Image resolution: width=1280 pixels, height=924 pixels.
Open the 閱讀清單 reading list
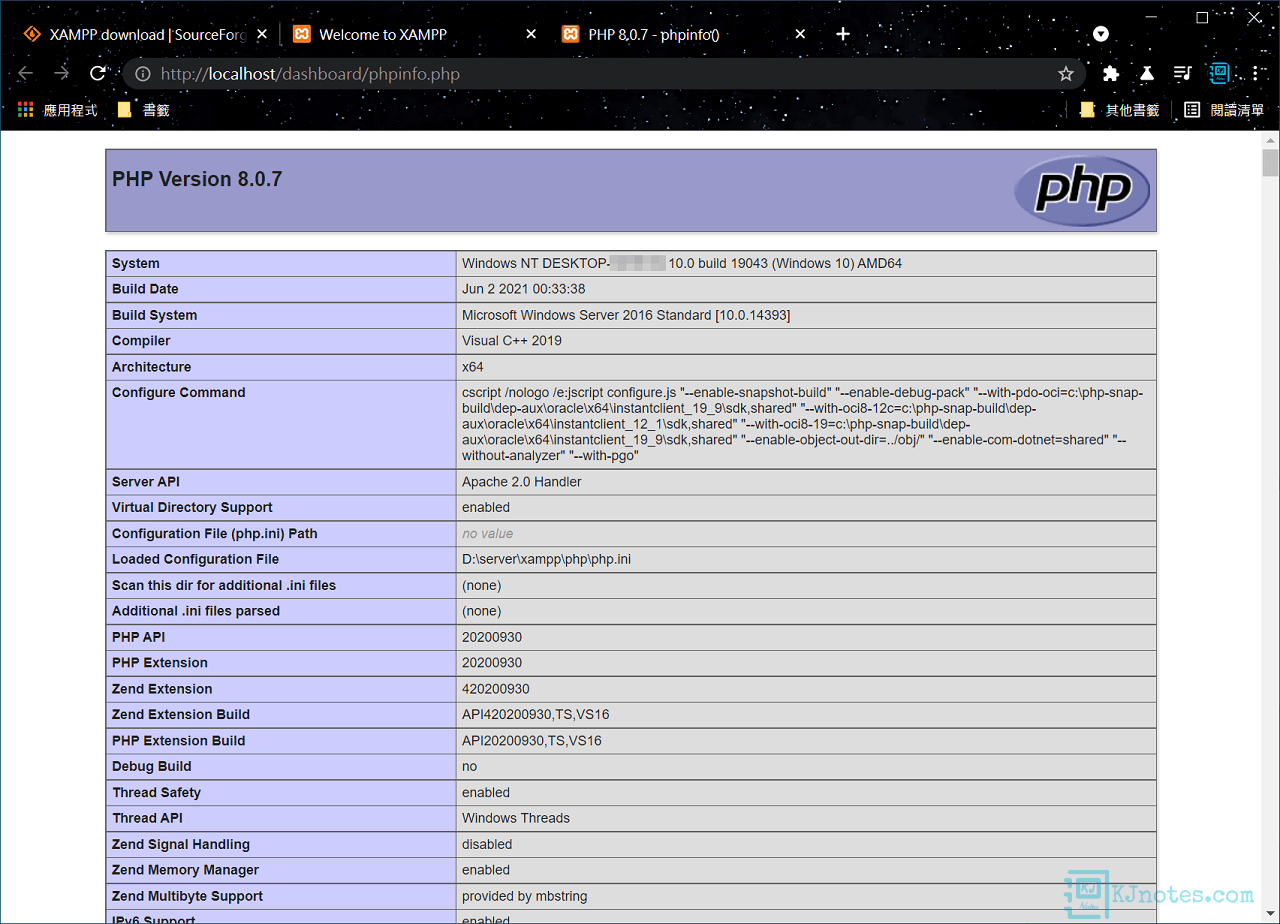click(1225, 110)
